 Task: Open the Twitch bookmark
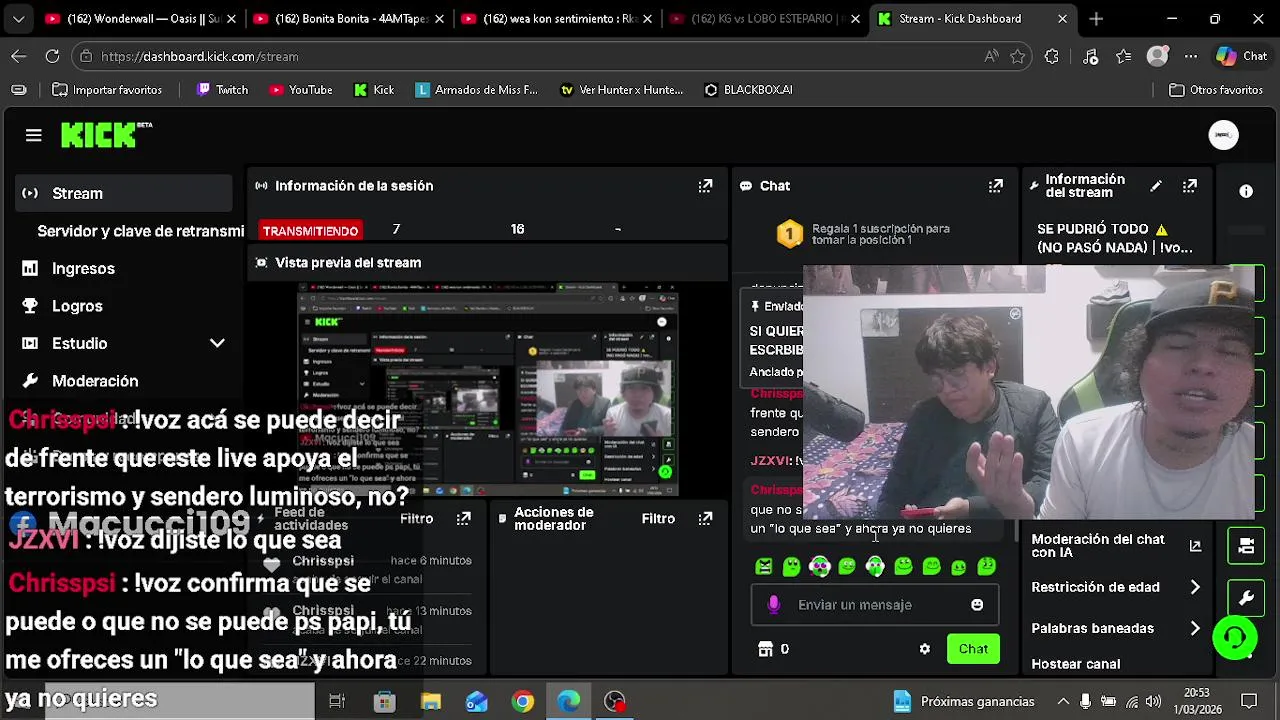[222, 90]
